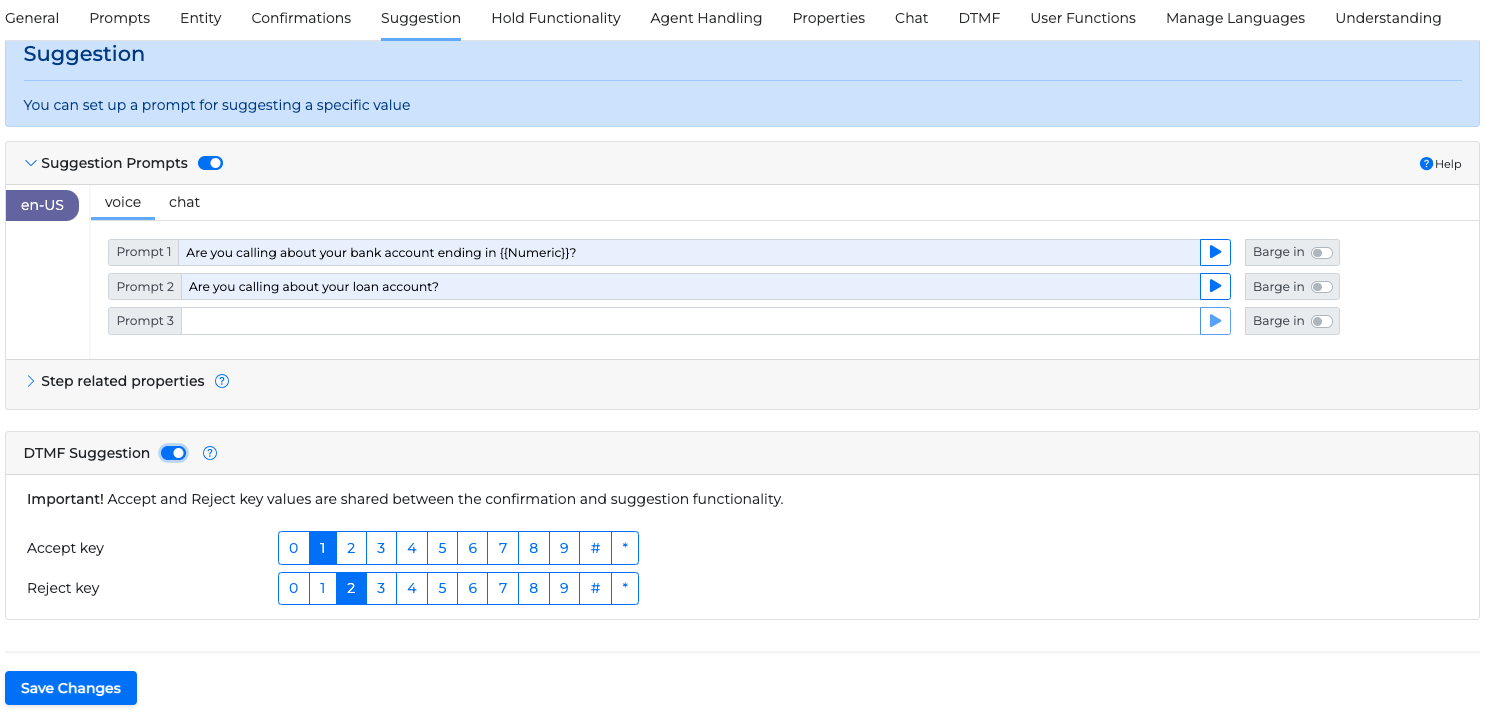Play the Prompt 1 audio preview
Screen dimensions: 1489x713
pos(1215,252)
